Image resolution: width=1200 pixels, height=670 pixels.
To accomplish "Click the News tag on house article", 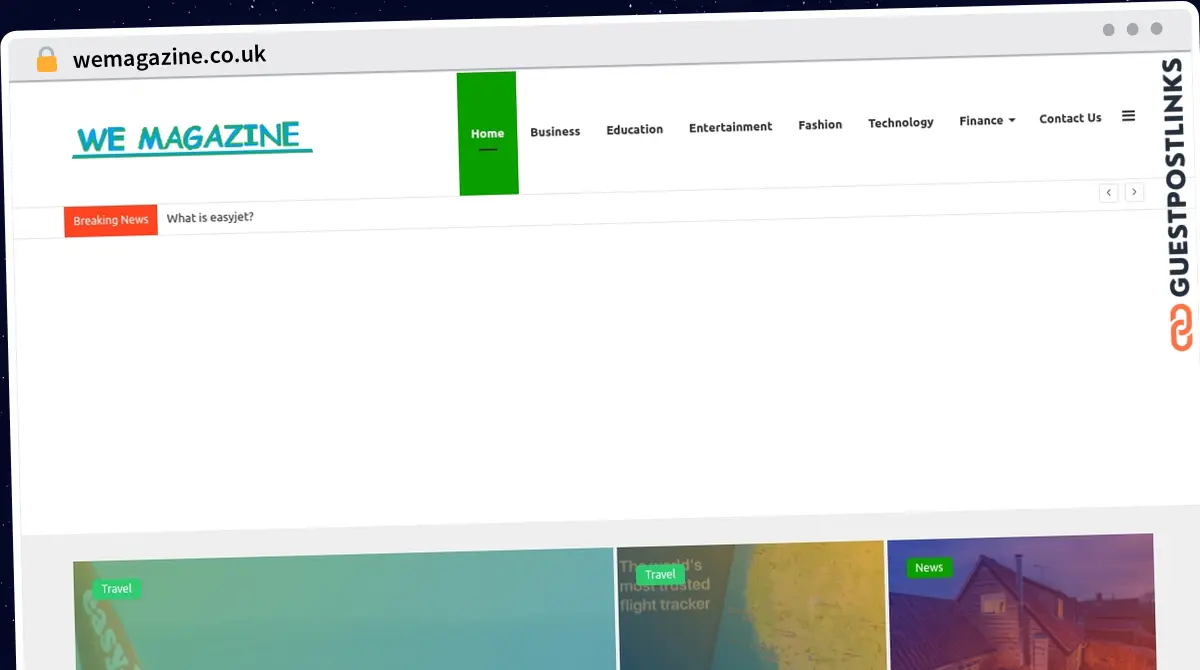I will [x=929, y=568].
